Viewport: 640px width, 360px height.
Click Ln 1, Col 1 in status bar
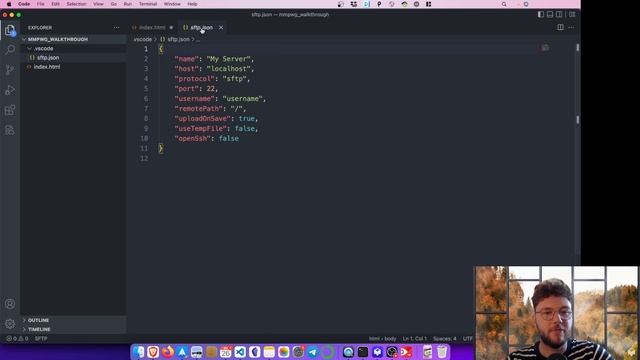414,338
